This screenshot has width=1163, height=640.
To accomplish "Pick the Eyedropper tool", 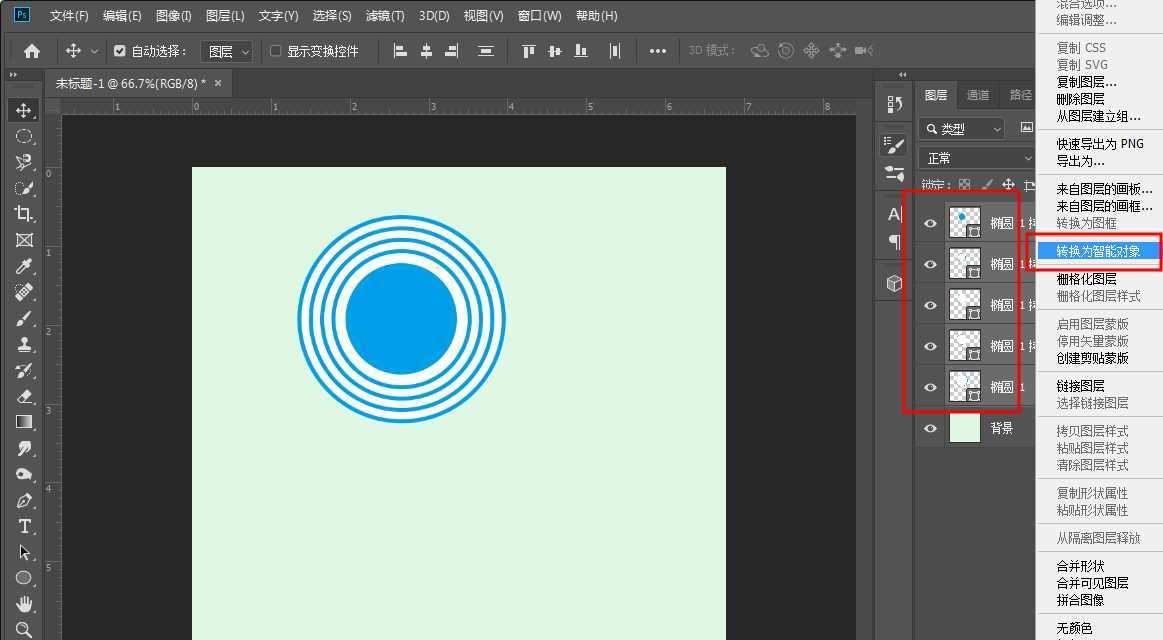I will [24, 266].
